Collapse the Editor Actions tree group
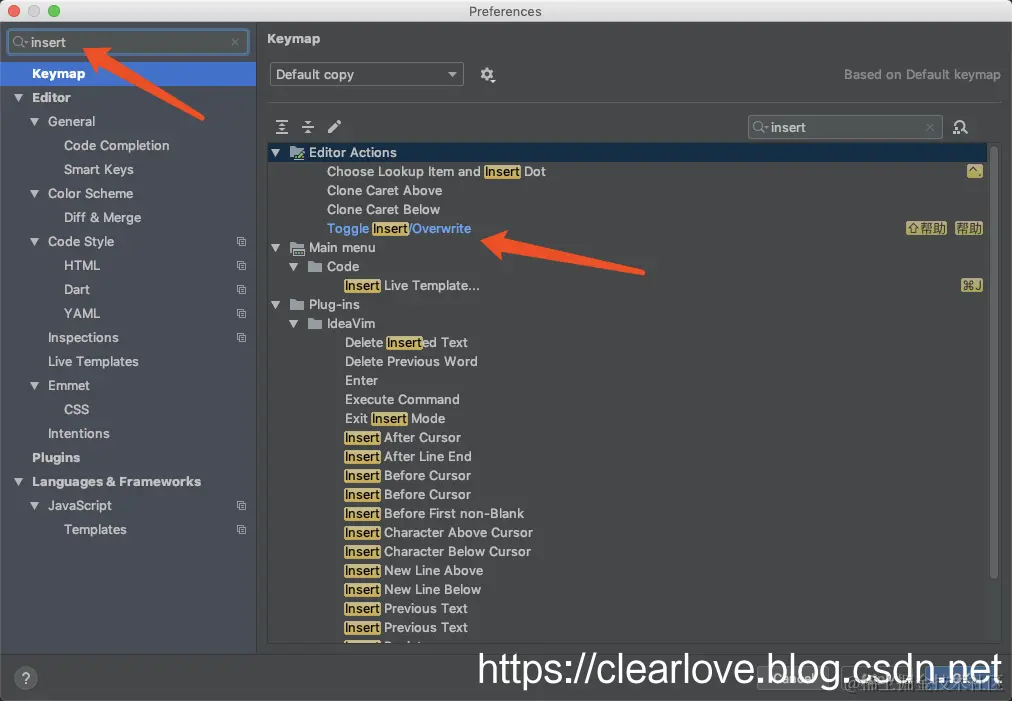Screen dimensions: 1012x701 point(276,153)
